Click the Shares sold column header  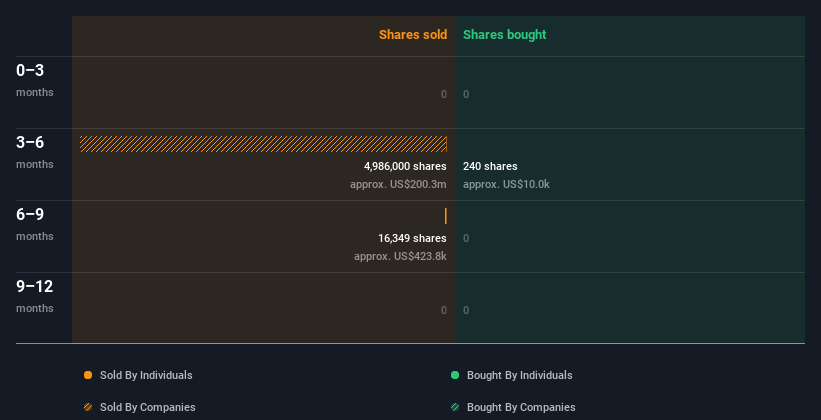tap(413, 35)
